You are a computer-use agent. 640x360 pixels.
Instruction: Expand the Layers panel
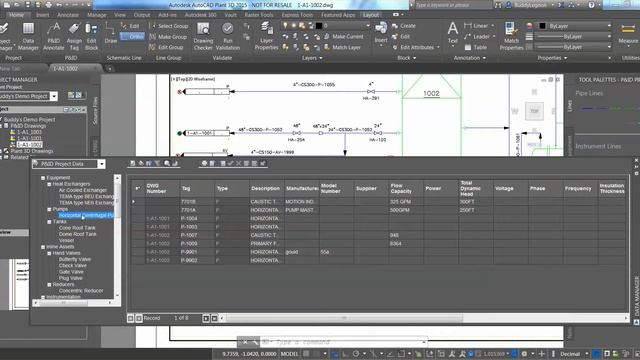312,58
